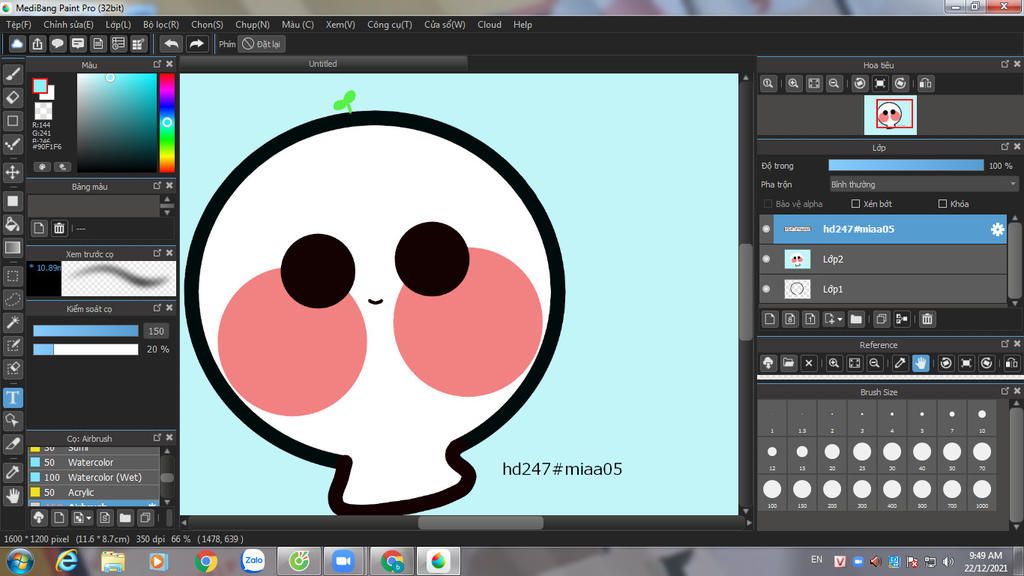Adjust the brush size slider at 150
This screenshot has width=1024, height=576.
pos(86,331)
